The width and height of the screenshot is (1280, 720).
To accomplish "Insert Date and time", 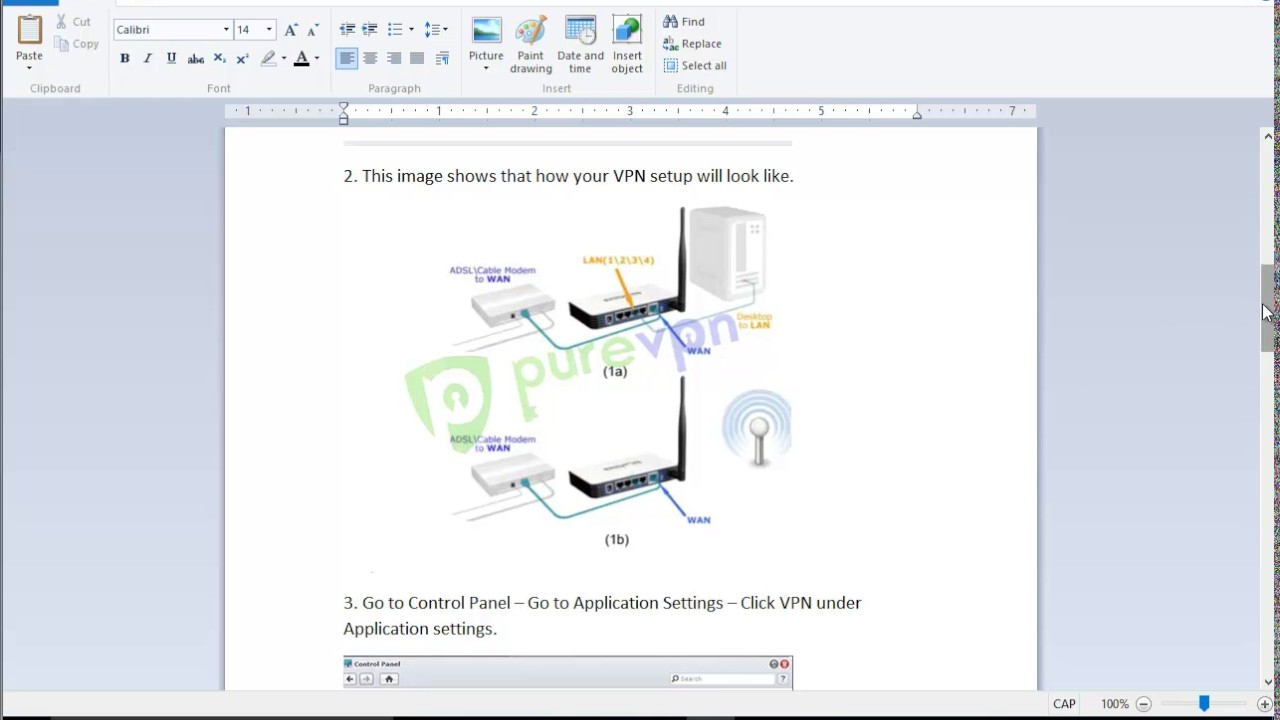I will click(x=580, y=45).
